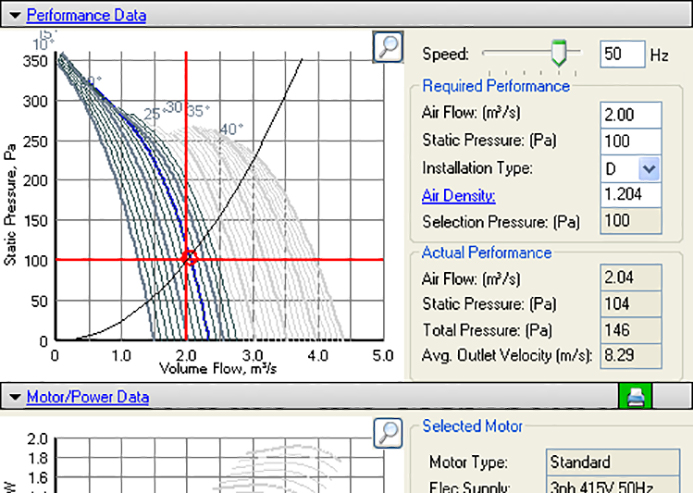Open the Motor/Power Data link

tap(88, 397)
